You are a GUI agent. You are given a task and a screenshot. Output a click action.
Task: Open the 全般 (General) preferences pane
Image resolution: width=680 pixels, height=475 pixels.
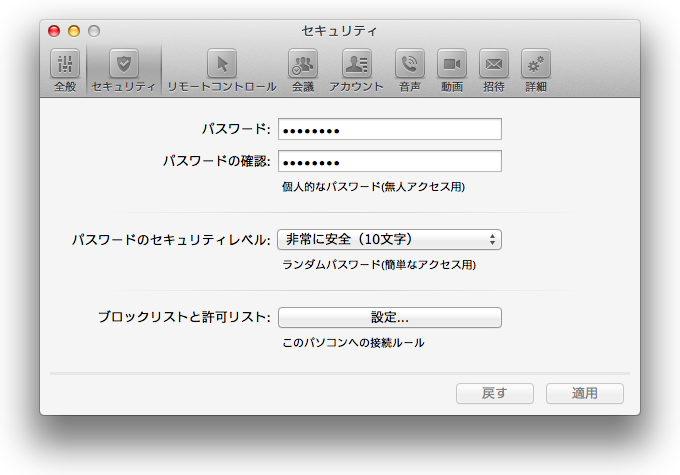click(x=65, y=70)
